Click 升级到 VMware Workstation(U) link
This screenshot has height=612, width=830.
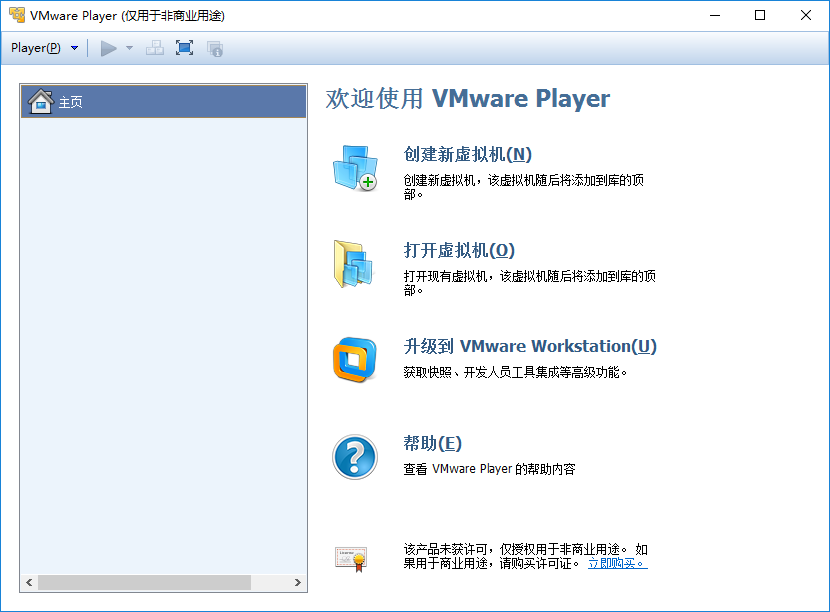(530, 346)
